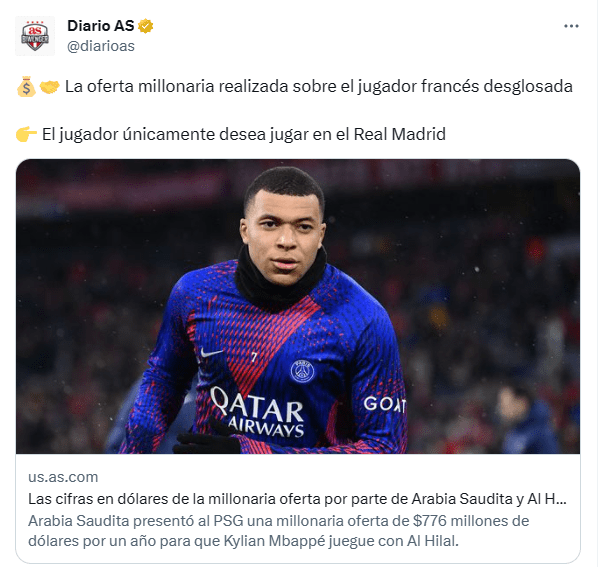
Task: Click the Qatar Airways logo on the jersey
Action: tap(258, 412)
